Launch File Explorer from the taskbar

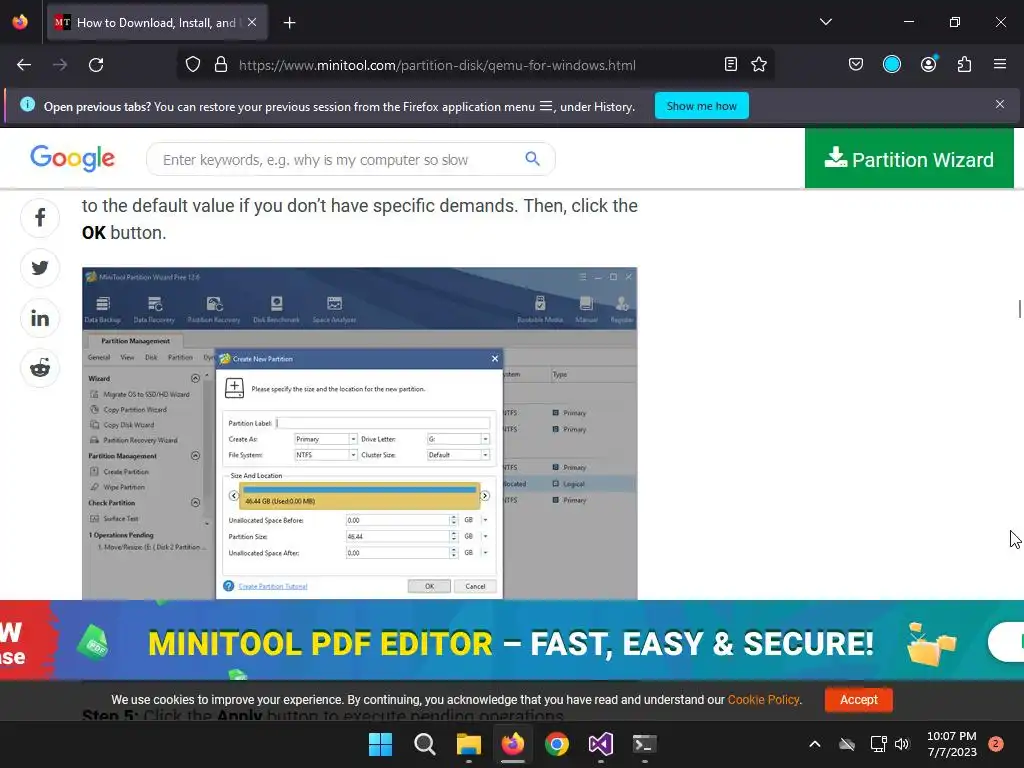click(x=468, y=744)
